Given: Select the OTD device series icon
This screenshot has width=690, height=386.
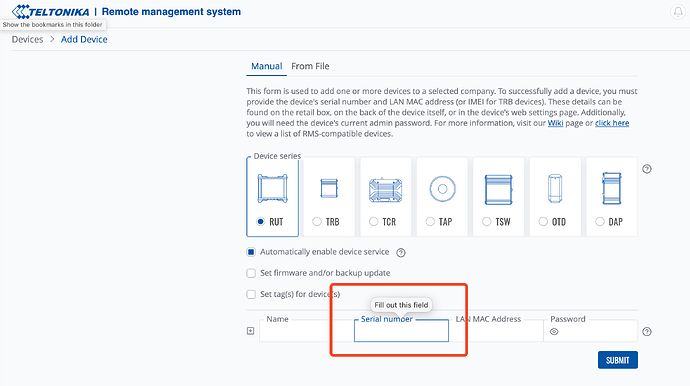Looking at the screenshot, I should (x=555, y=188).
